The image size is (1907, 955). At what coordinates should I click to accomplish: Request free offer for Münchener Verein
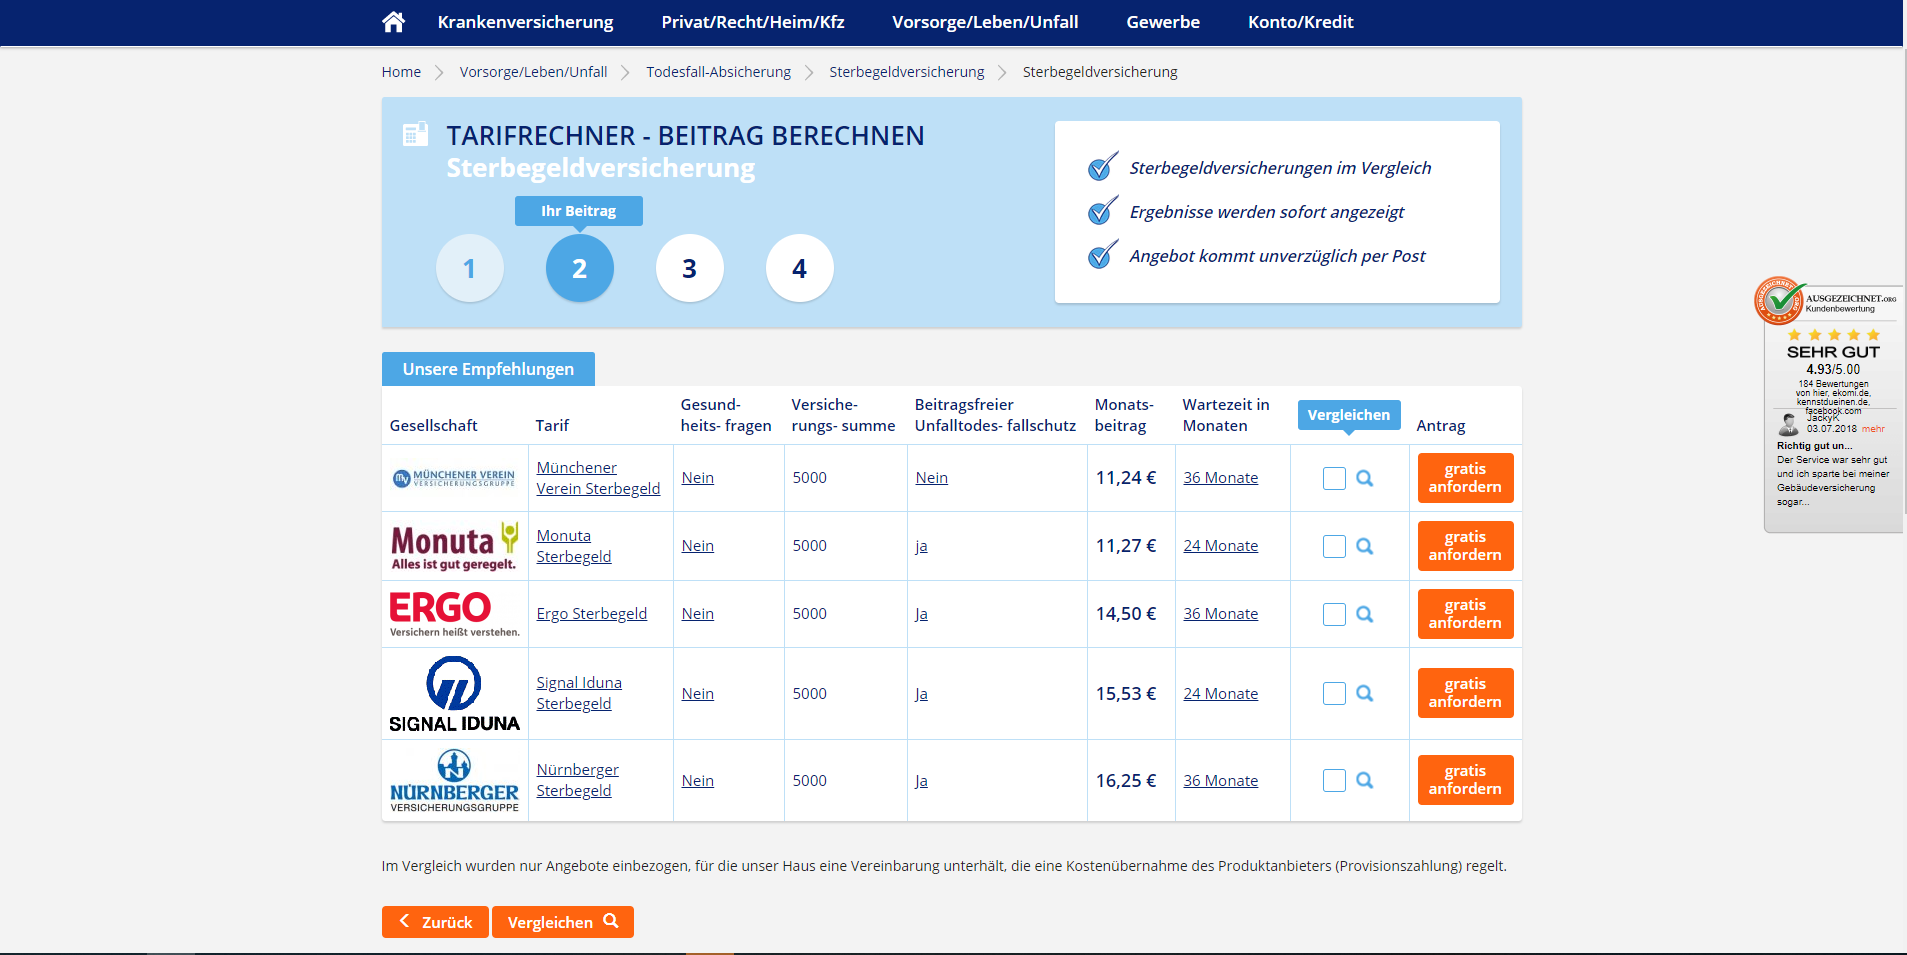1465,478
